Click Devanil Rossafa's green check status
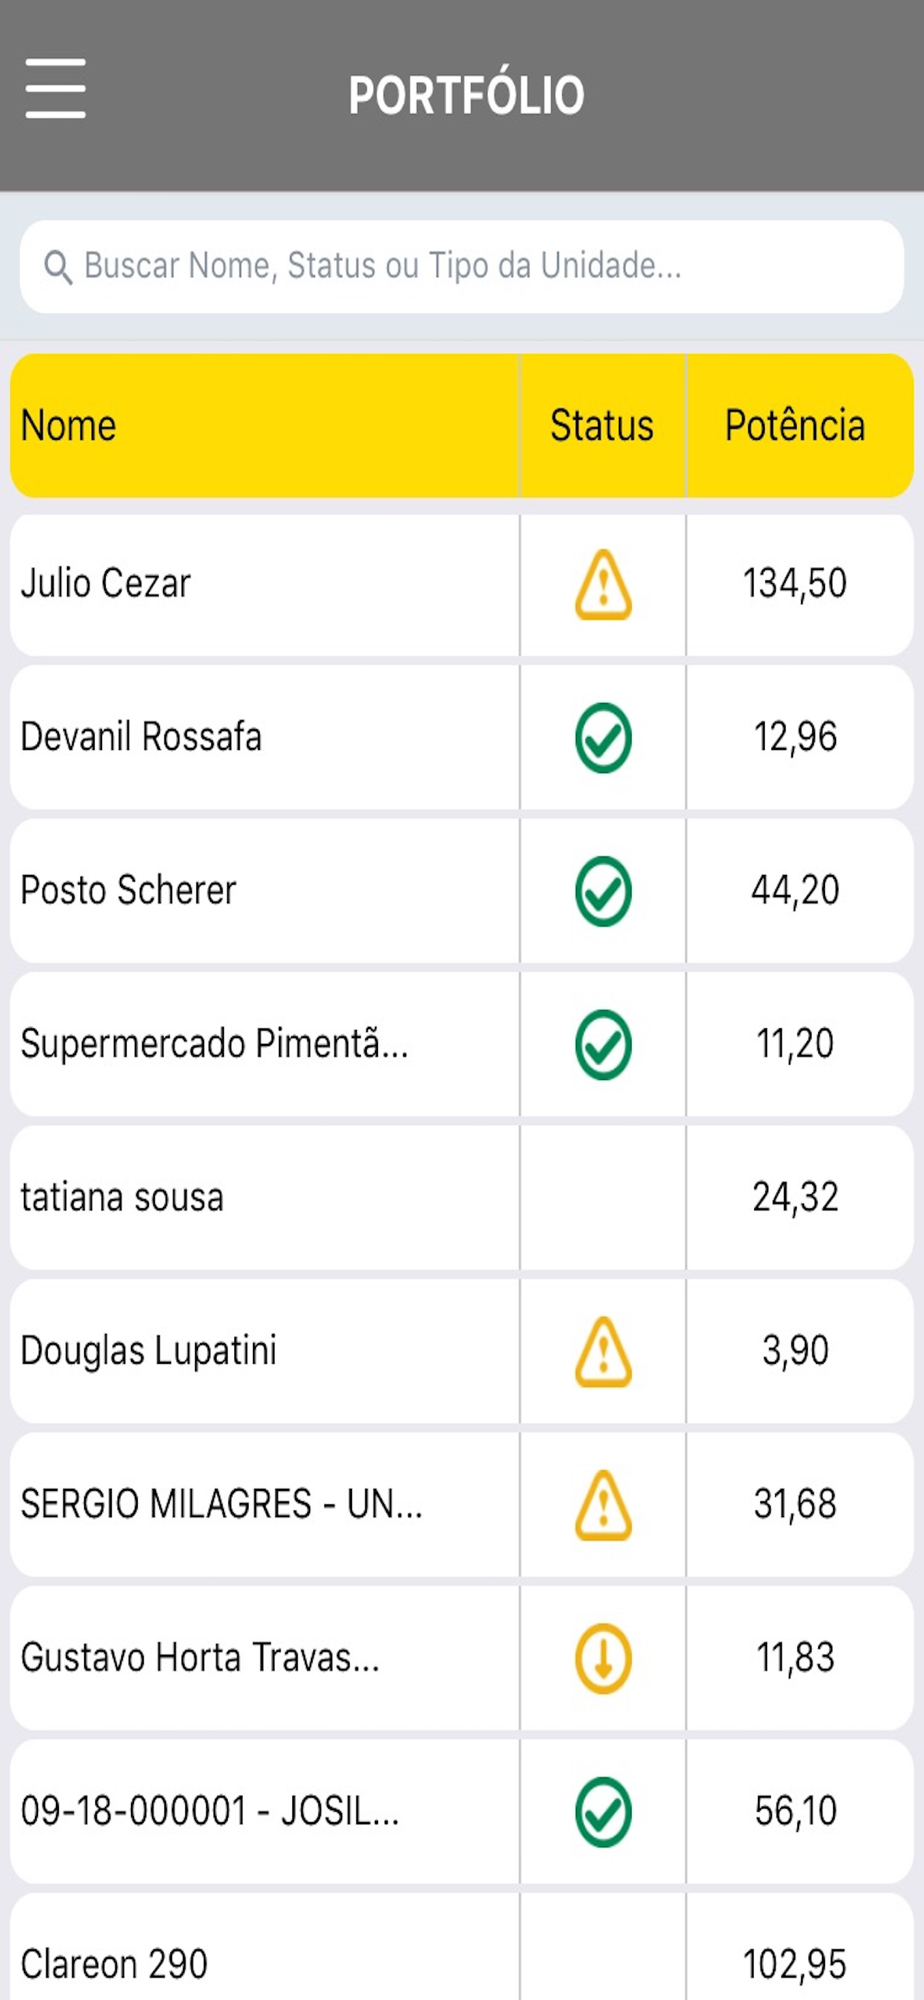 [603, 738]
